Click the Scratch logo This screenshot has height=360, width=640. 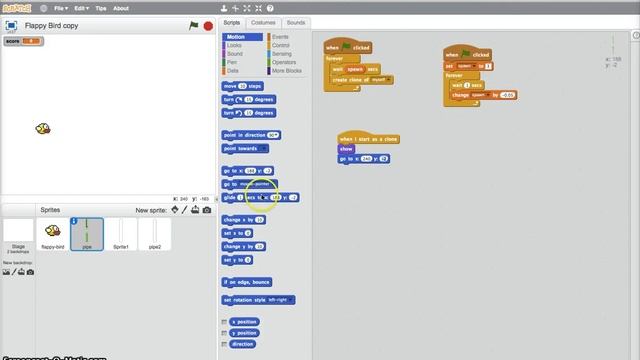tap(17, 8)
